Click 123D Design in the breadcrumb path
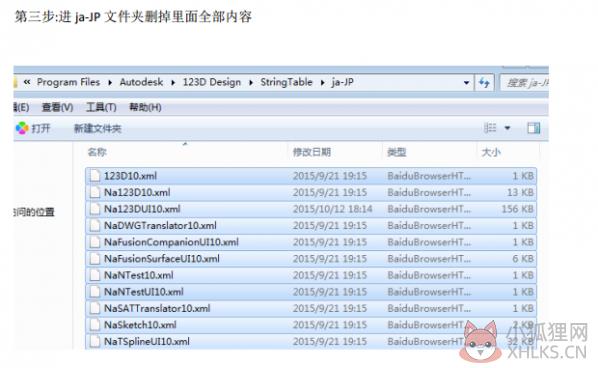The image size is (598, 368). pos(212,82)
